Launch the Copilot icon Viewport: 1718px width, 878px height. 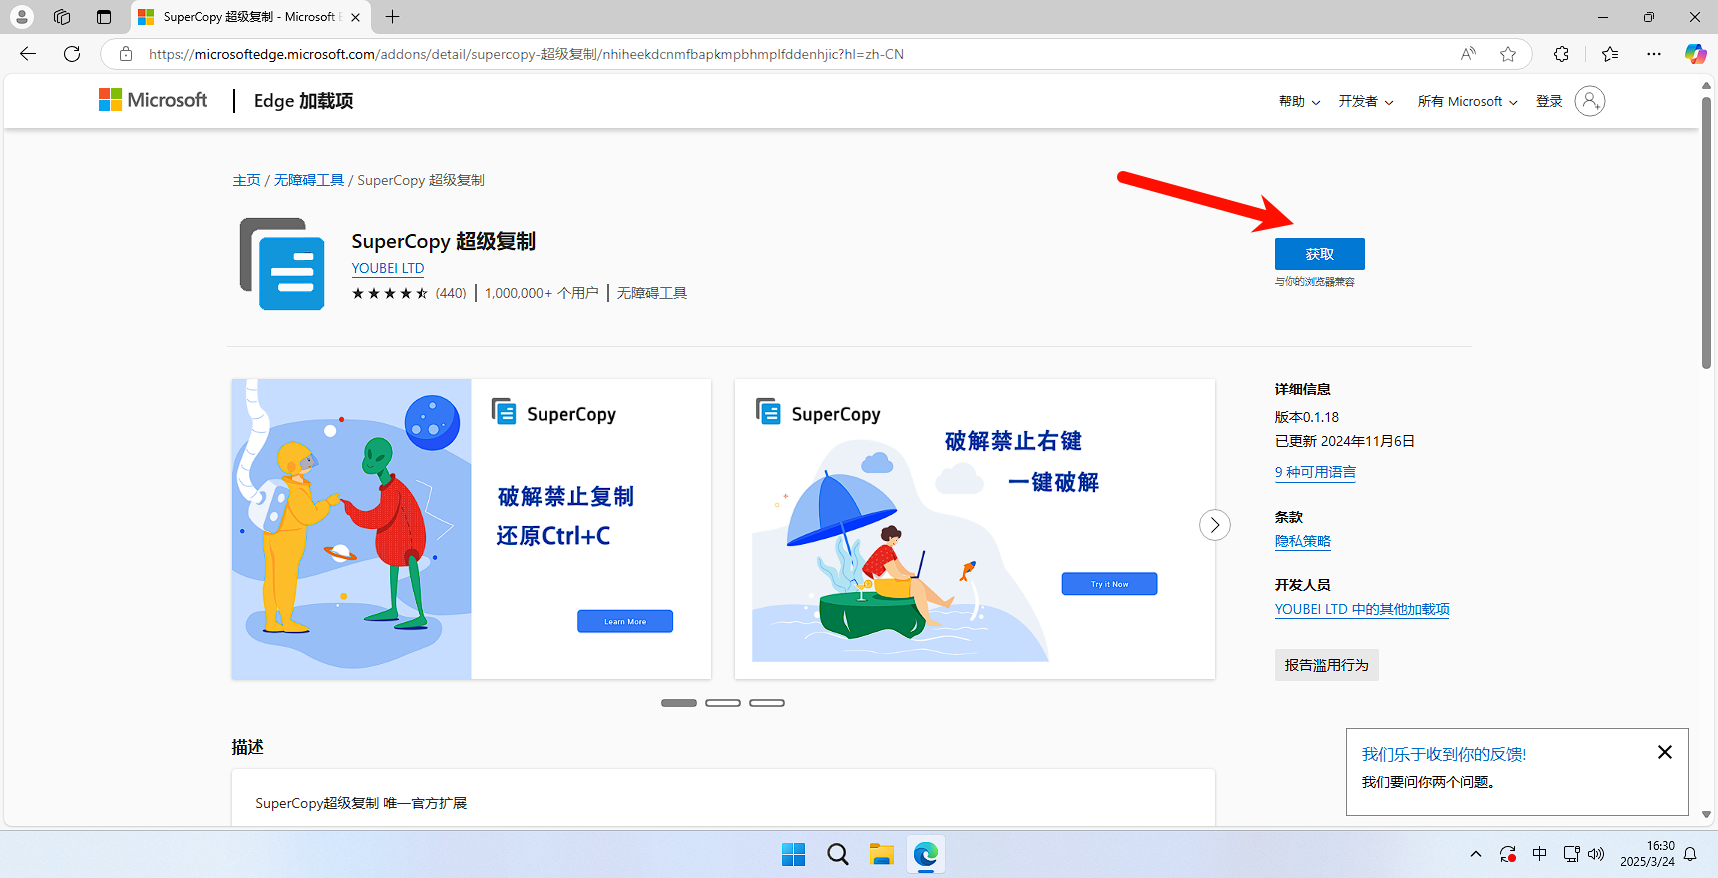coord(1695,54)
